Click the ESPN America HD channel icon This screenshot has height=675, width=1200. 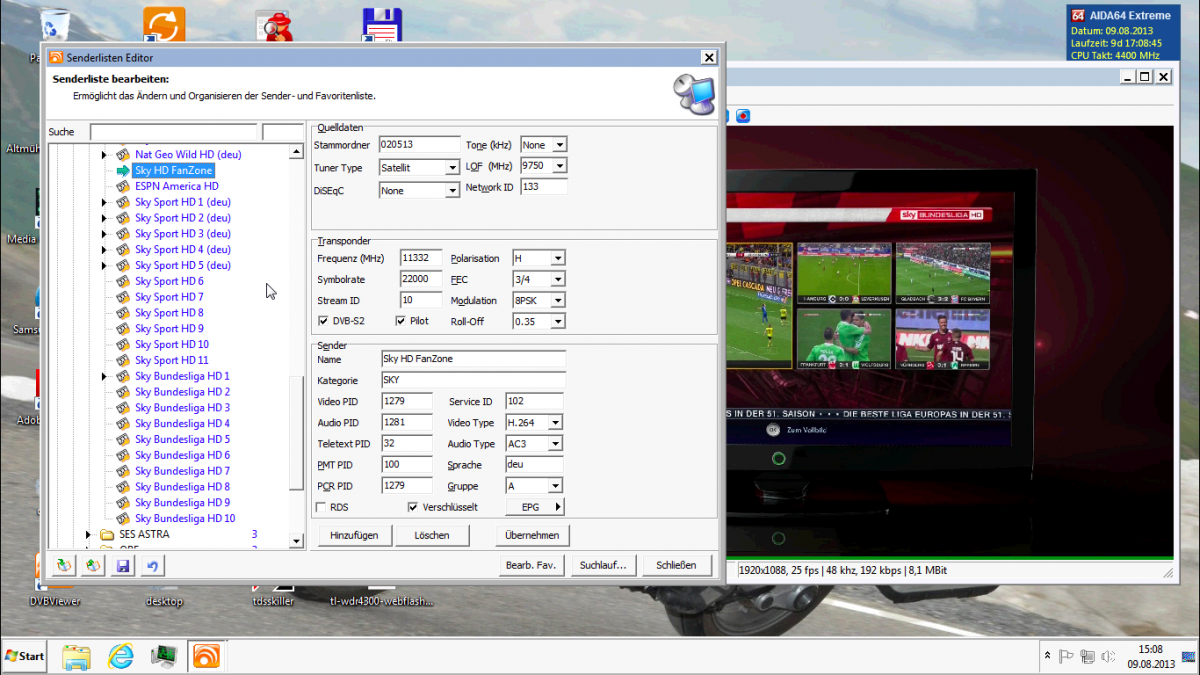(x=123, y=186)
